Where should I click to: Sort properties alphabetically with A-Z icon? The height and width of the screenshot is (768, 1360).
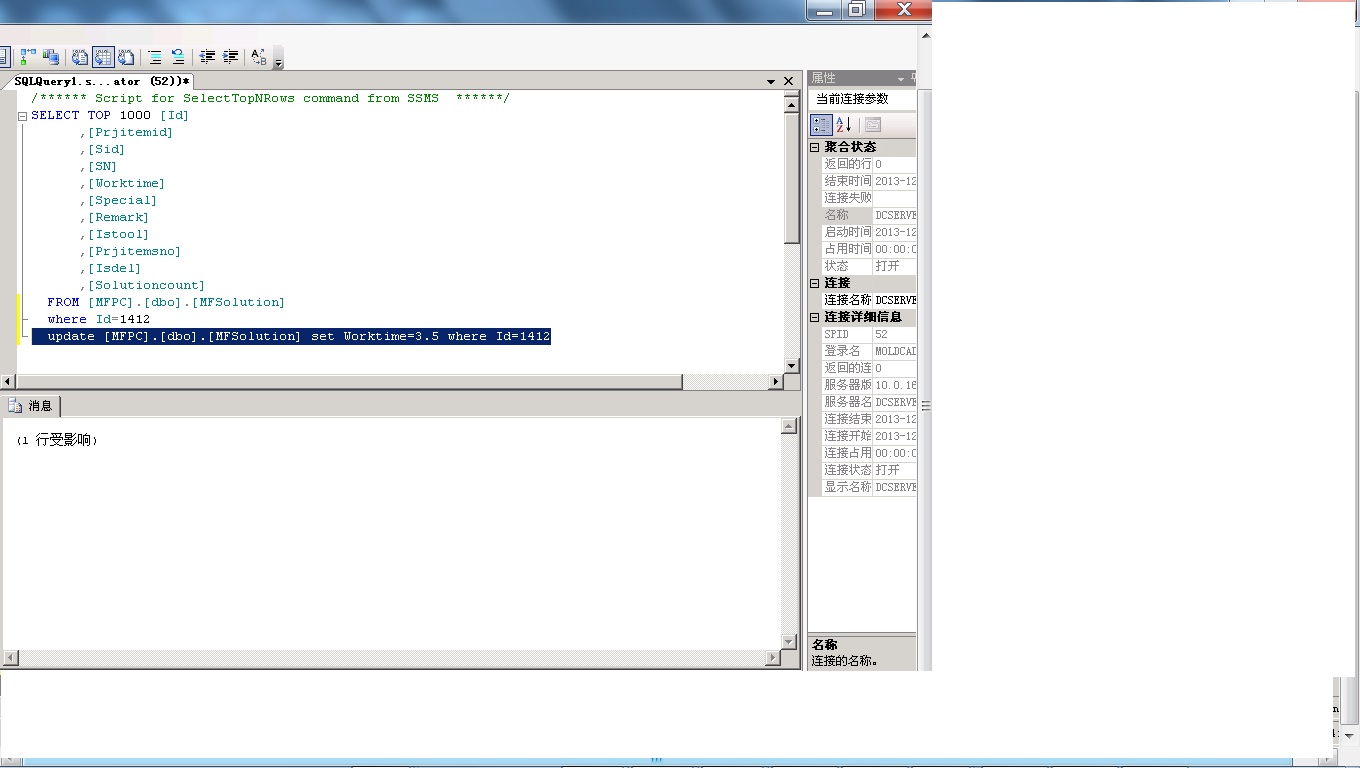[x=844, y=125]
